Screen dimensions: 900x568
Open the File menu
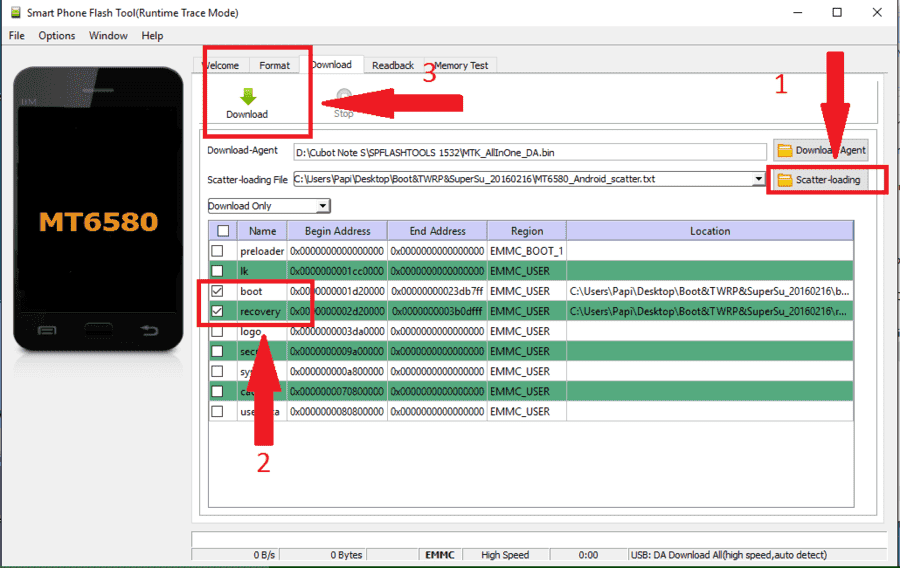(x=17, y=36)
